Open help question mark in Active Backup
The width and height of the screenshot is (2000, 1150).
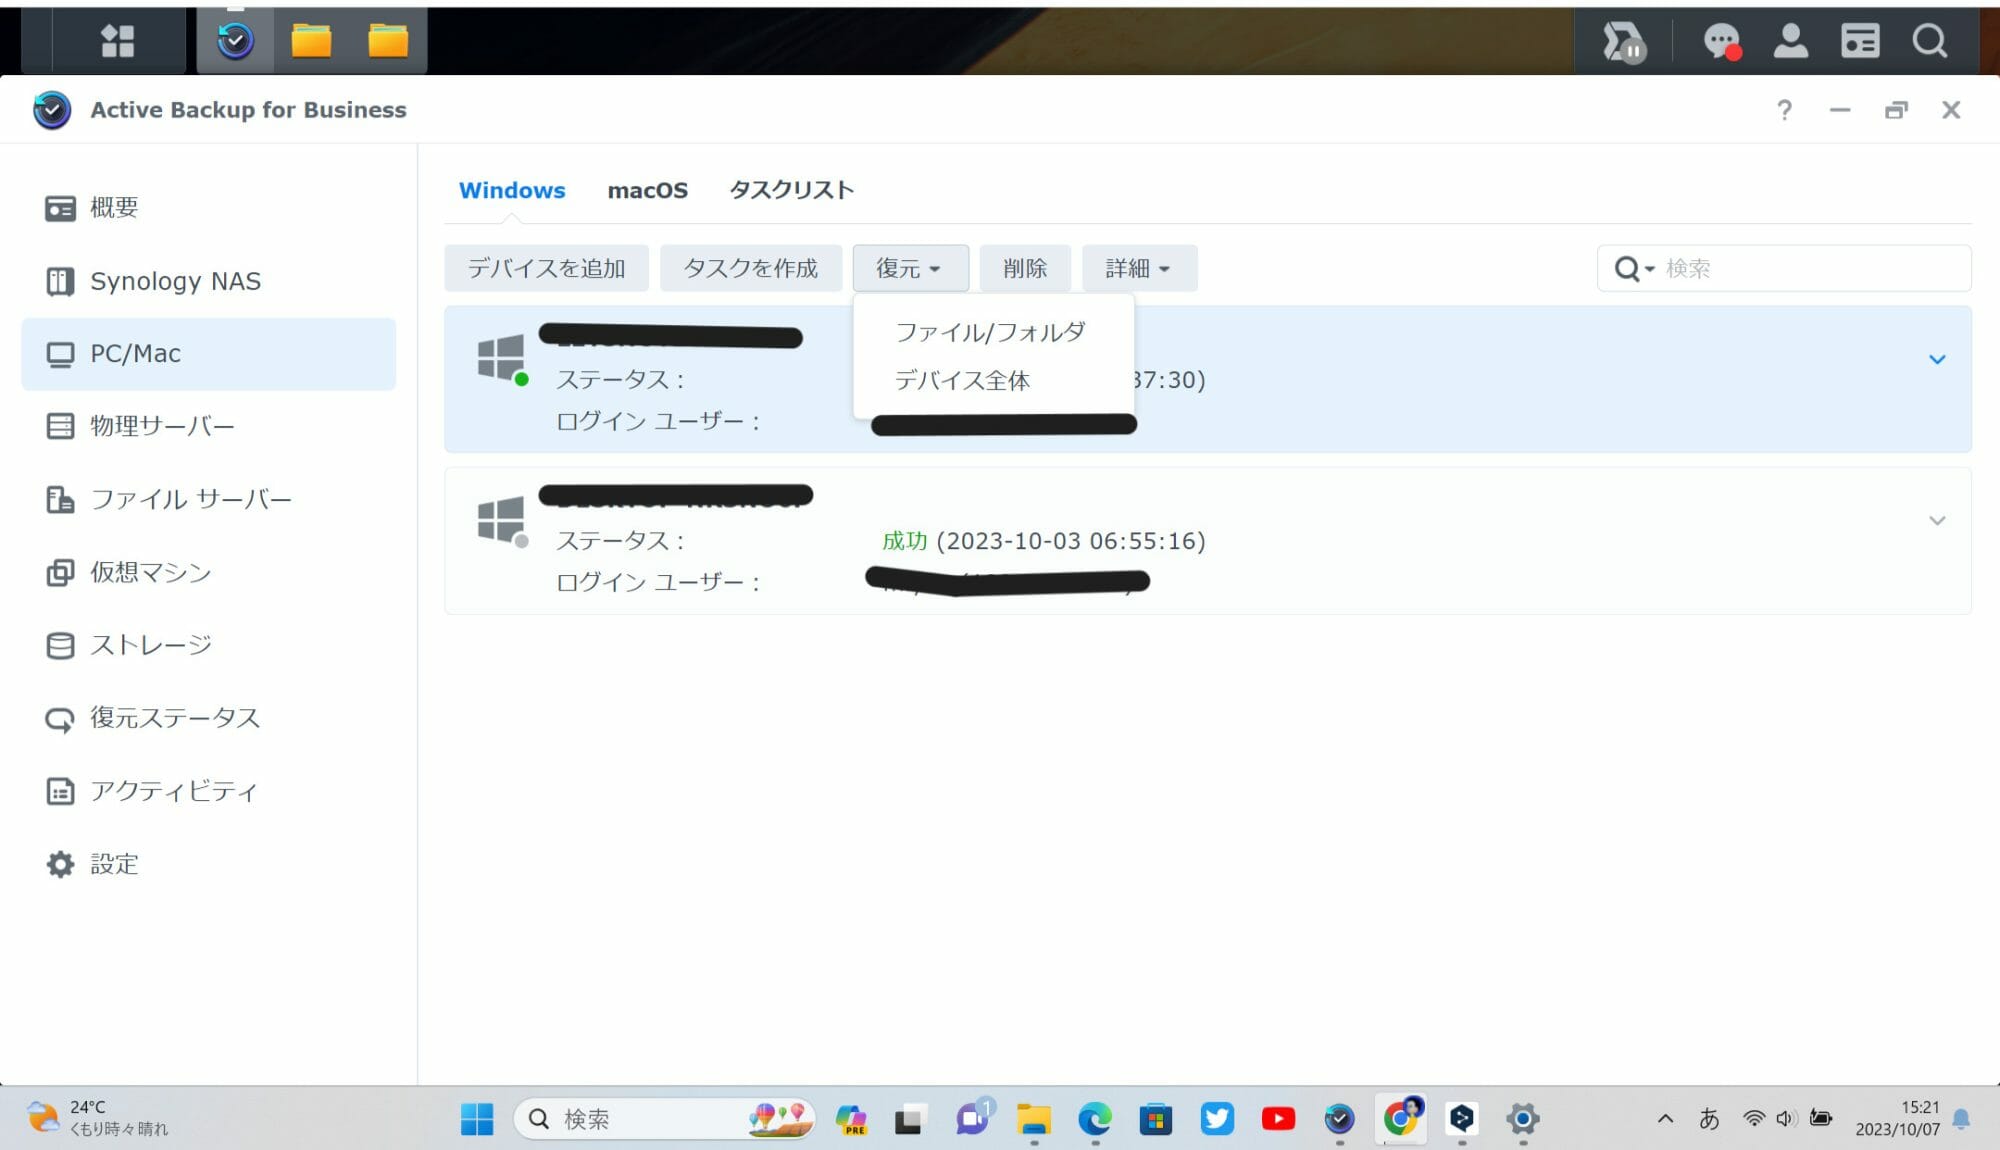tap(1784, 110)
